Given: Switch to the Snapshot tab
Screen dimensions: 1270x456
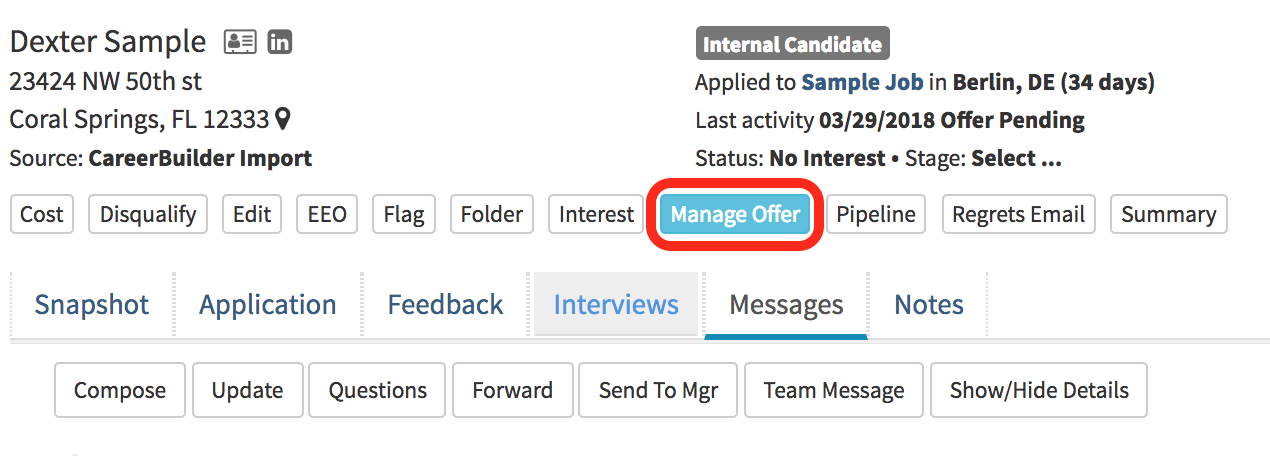Looking at the screenshot, I should pos(92,305).
